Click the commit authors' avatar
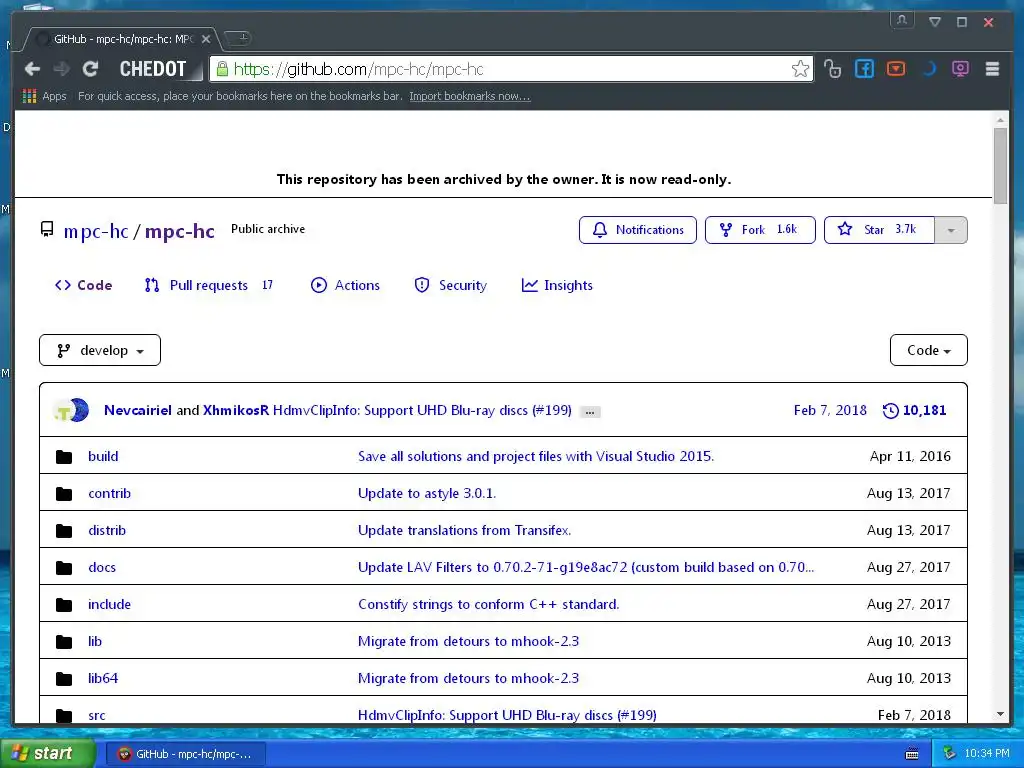The height and width of the screenshot is (768, 1024). pyautogui.click(x=72, y=410)
